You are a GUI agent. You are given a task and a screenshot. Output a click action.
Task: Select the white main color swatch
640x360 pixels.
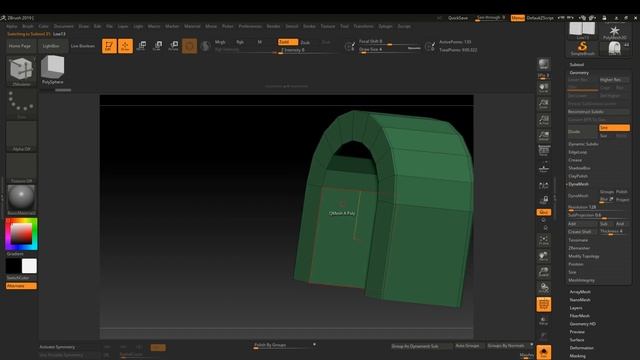pos(29,266)
